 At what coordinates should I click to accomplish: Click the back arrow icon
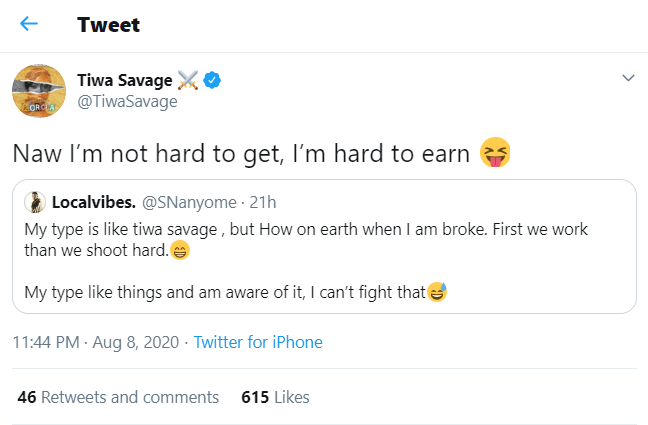(x=29, y=24)
